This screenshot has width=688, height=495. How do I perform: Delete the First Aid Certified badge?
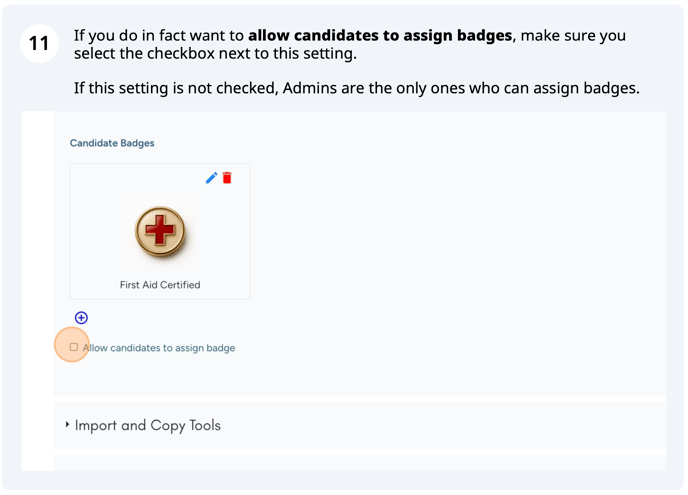[x=227, y=178]
